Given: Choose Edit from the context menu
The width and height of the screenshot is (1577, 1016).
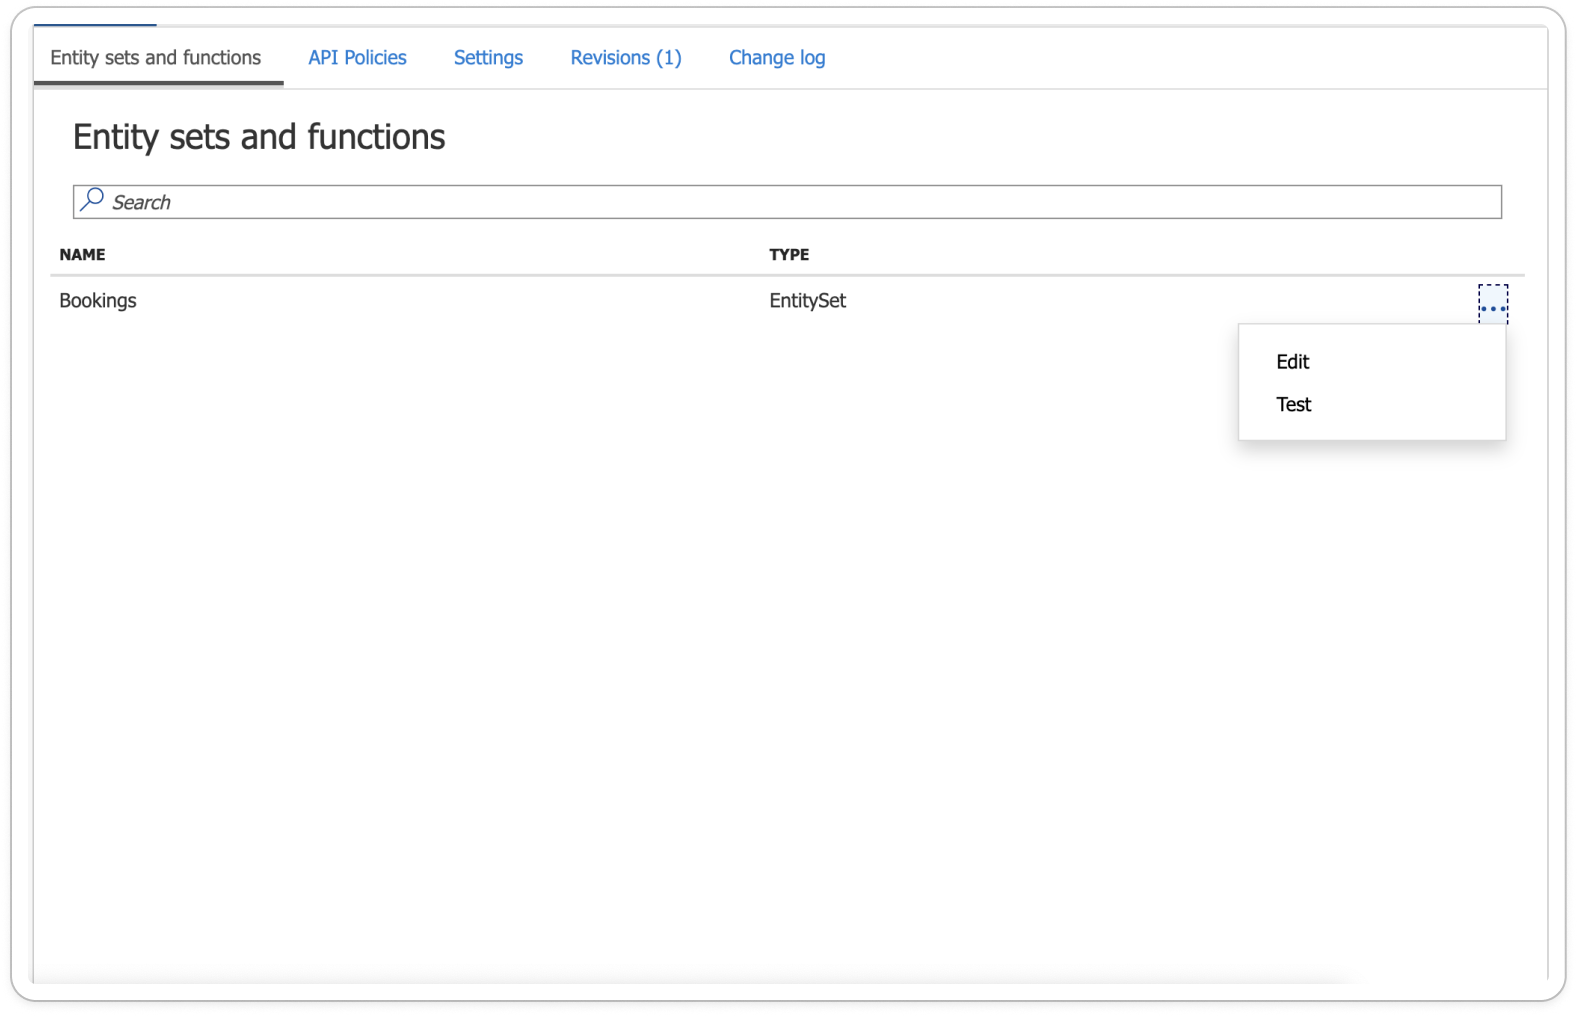Looking at the screenshot, I should point(1292,362).
